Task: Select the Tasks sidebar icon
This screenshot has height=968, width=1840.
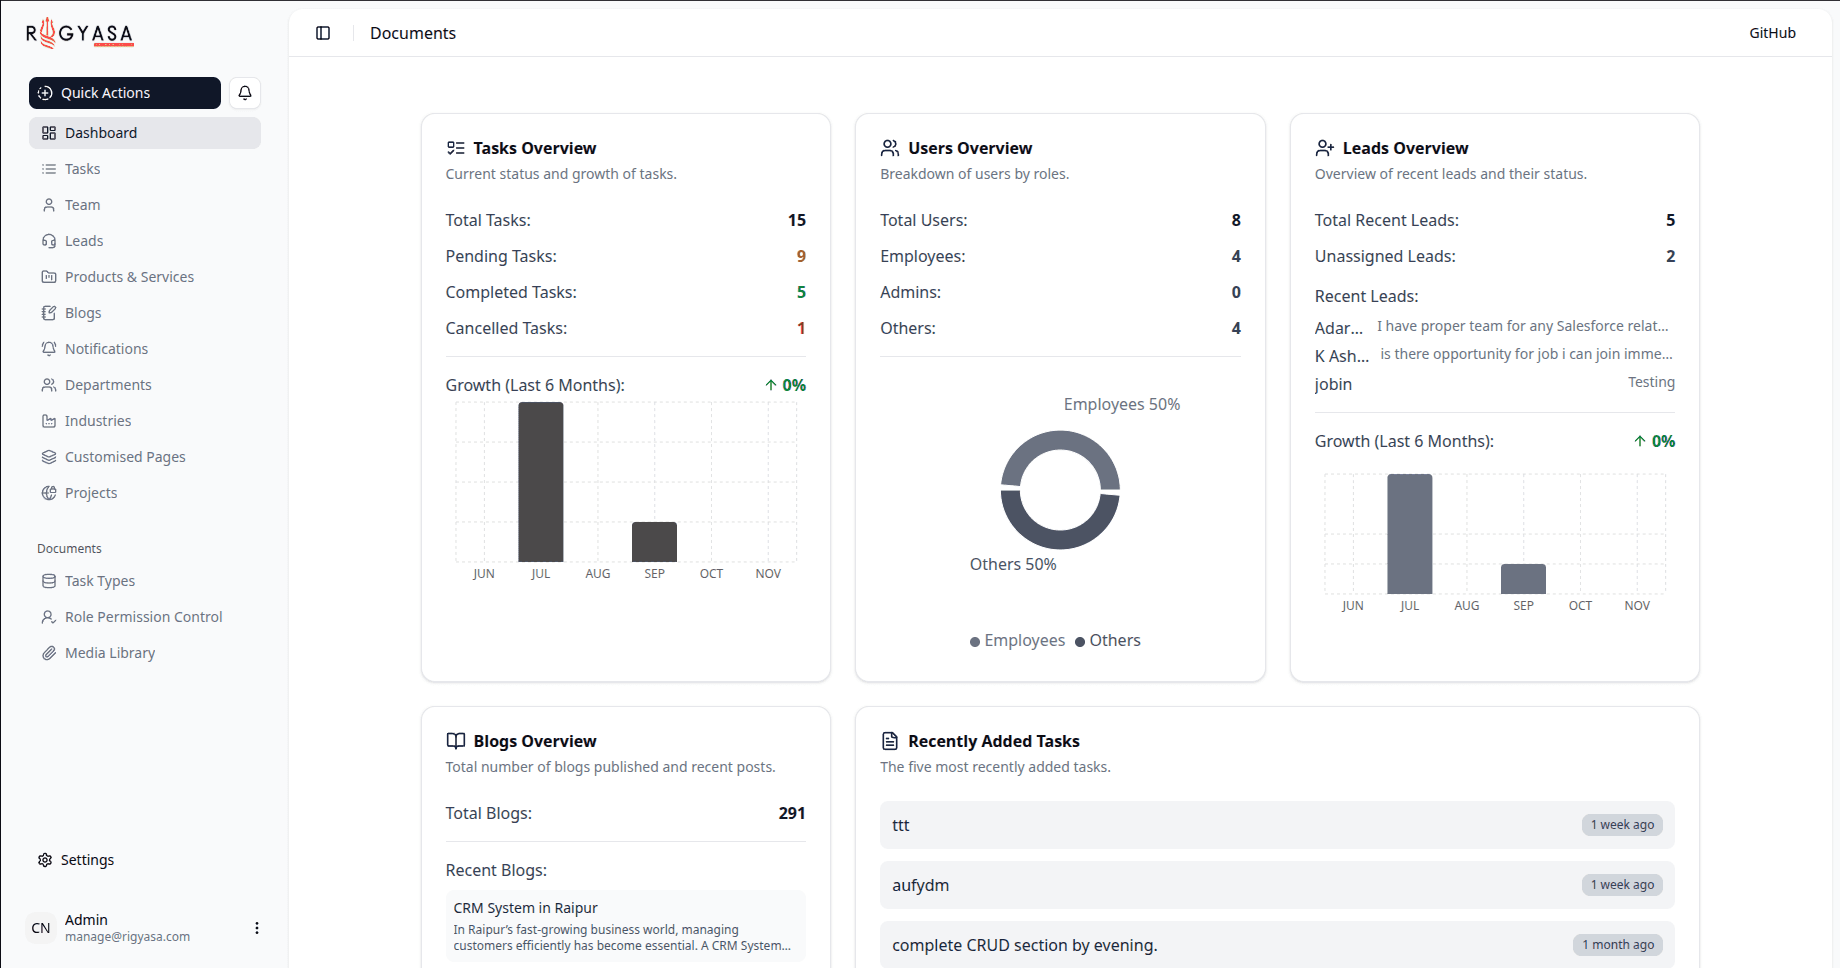Action: pyautogui.click(x=48, y=168)
